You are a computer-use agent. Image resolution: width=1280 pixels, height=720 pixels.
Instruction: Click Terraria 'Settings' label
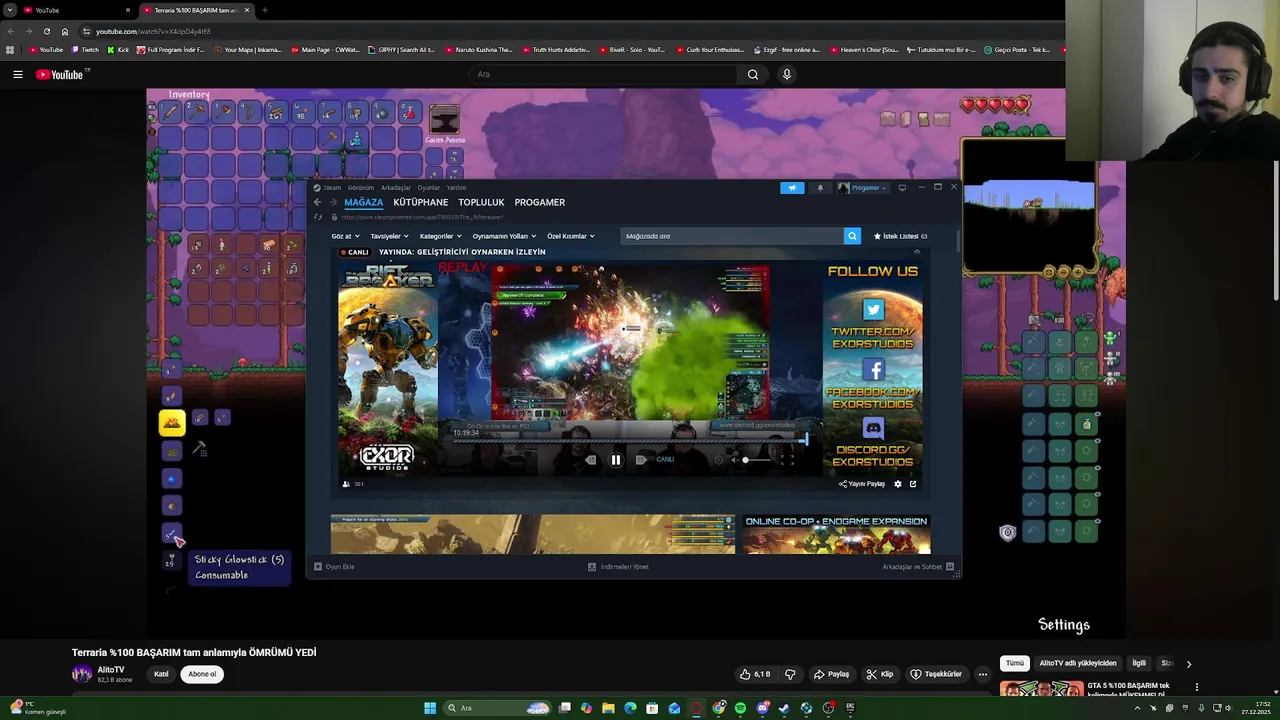coord(1064,625)
